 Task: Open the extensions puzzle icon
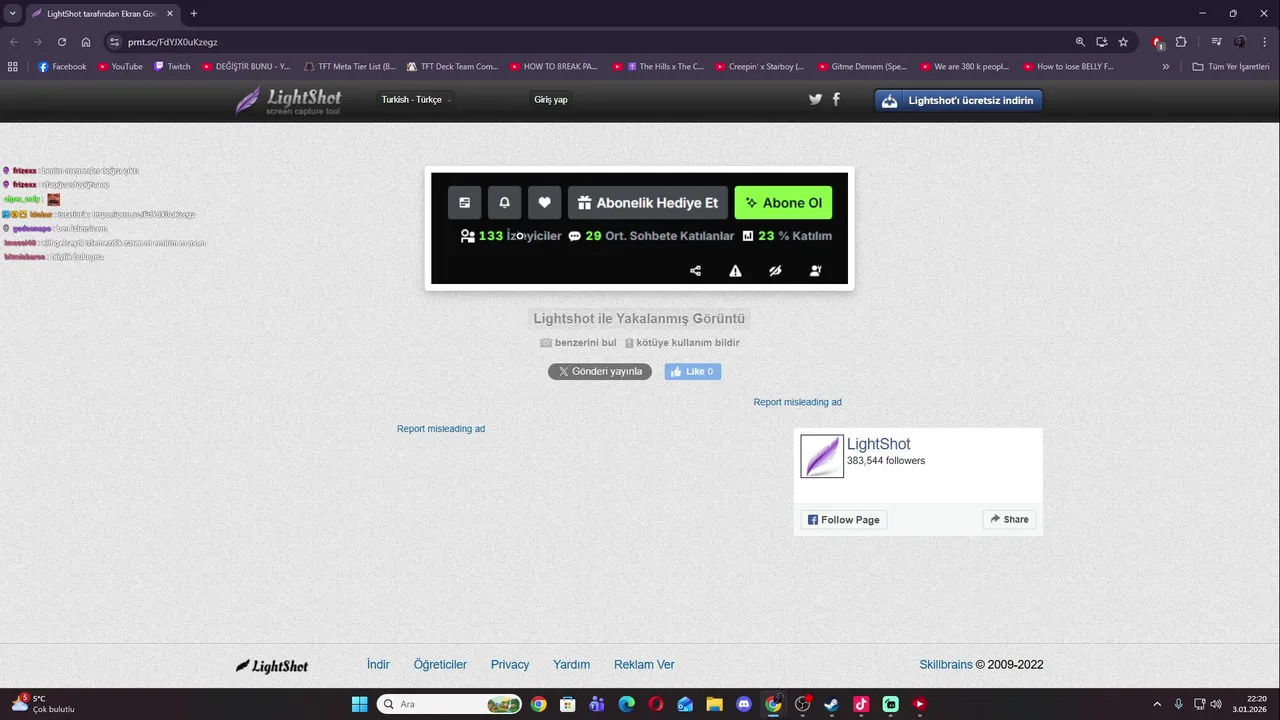click(x=1181, y=42)
